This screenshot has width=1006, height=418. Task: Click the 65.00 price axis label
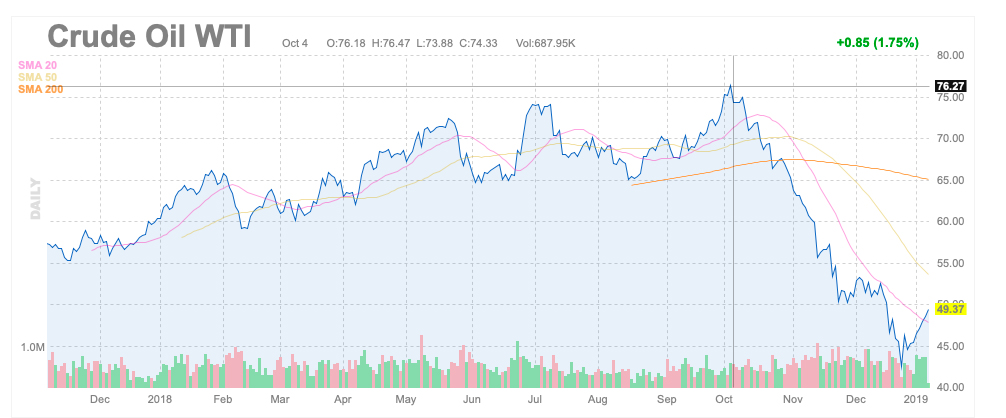pyautogui.click(x=948, y=179)
